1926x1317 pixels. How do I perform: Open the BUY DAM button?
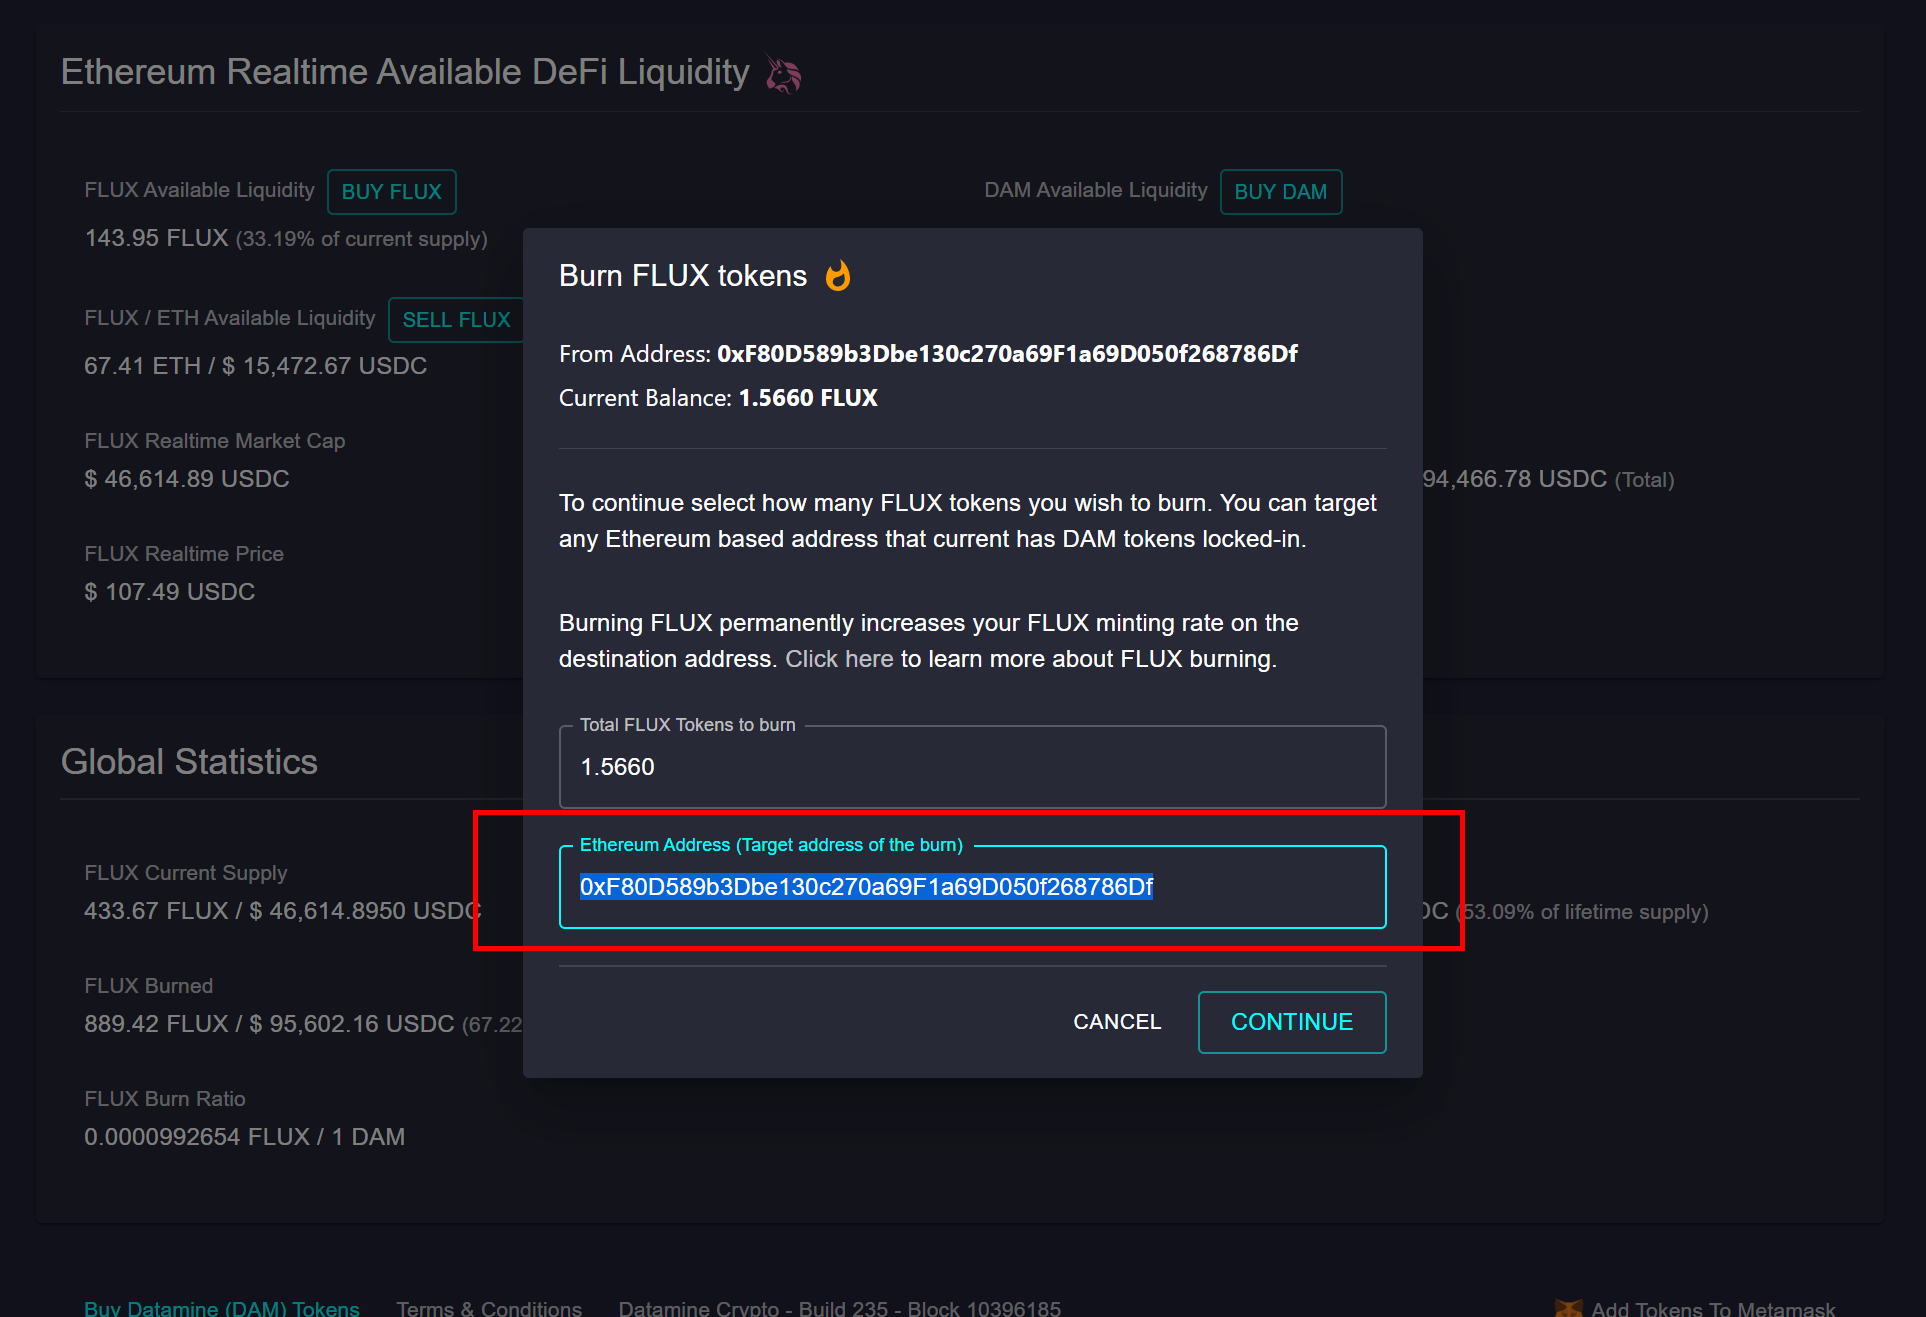coord(1281,192)
